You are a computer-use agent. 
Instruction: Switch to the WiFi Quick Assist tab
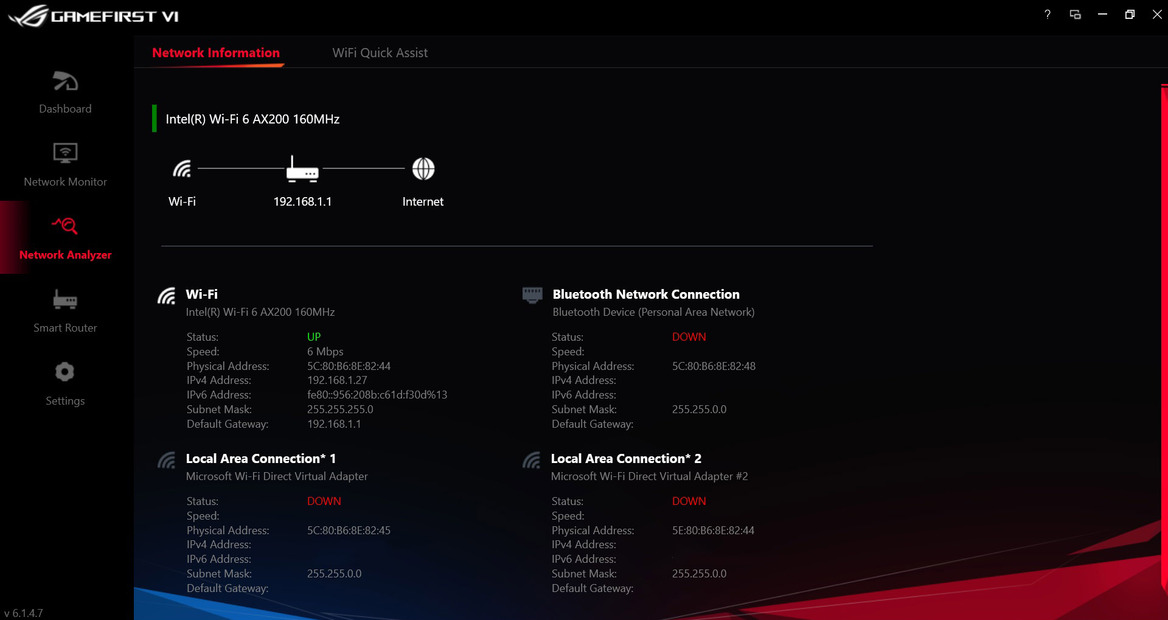point(380,53)
